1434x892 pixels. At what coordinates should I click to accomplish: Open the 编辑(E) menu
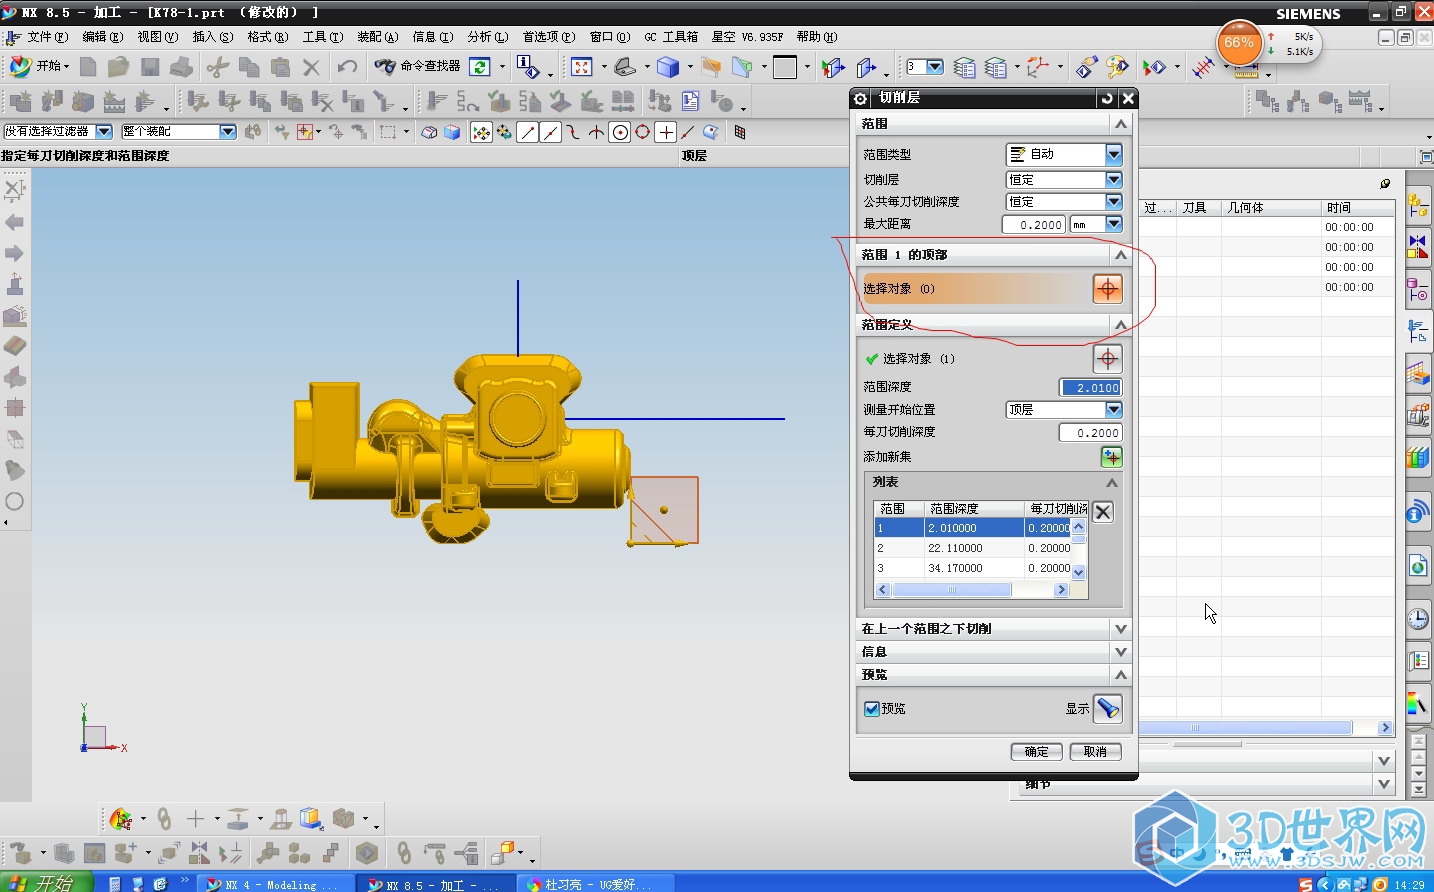click(102, 37)
